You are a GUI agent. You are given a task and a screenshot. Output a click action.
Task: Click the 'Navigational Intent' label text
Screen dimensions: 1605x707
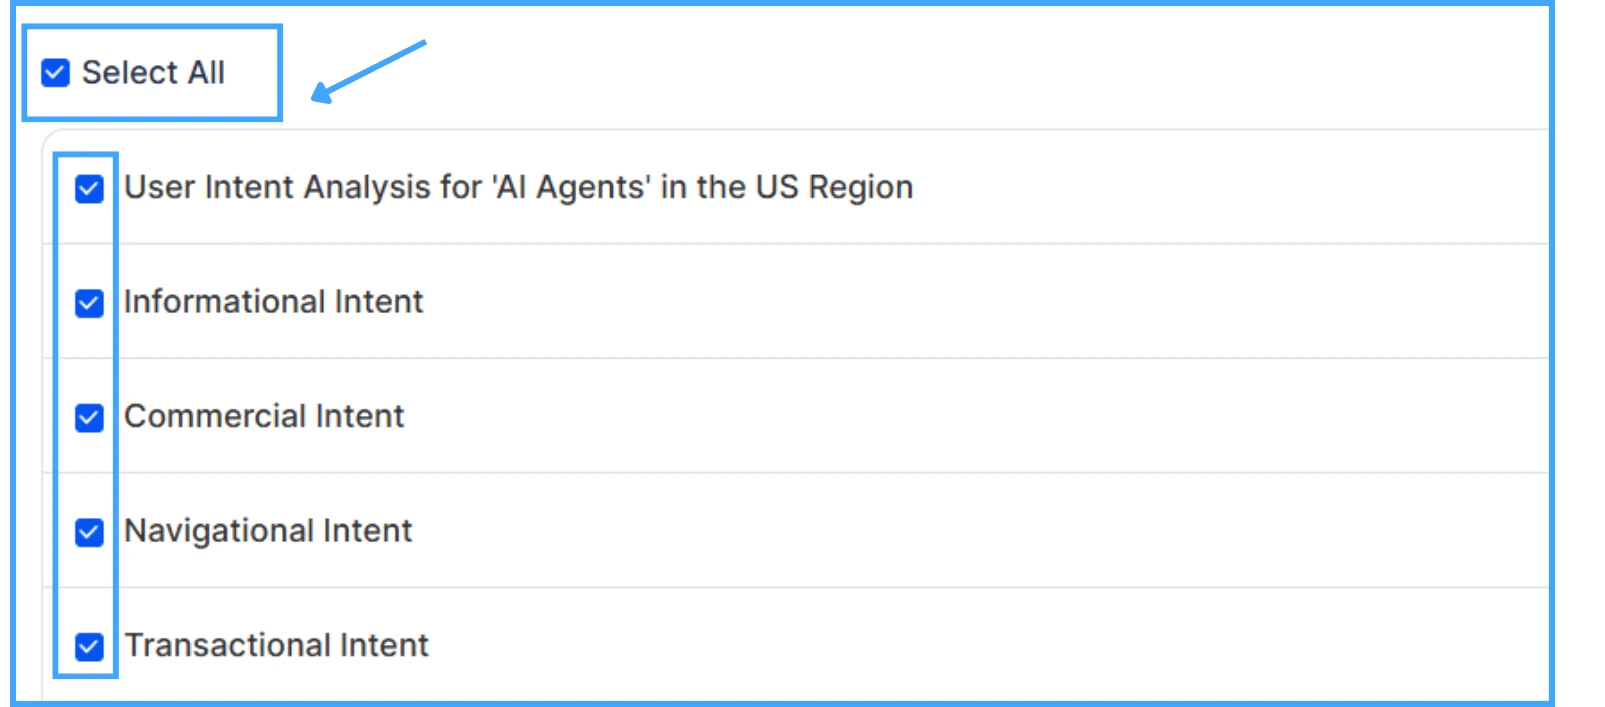click(x=268, y=531)
